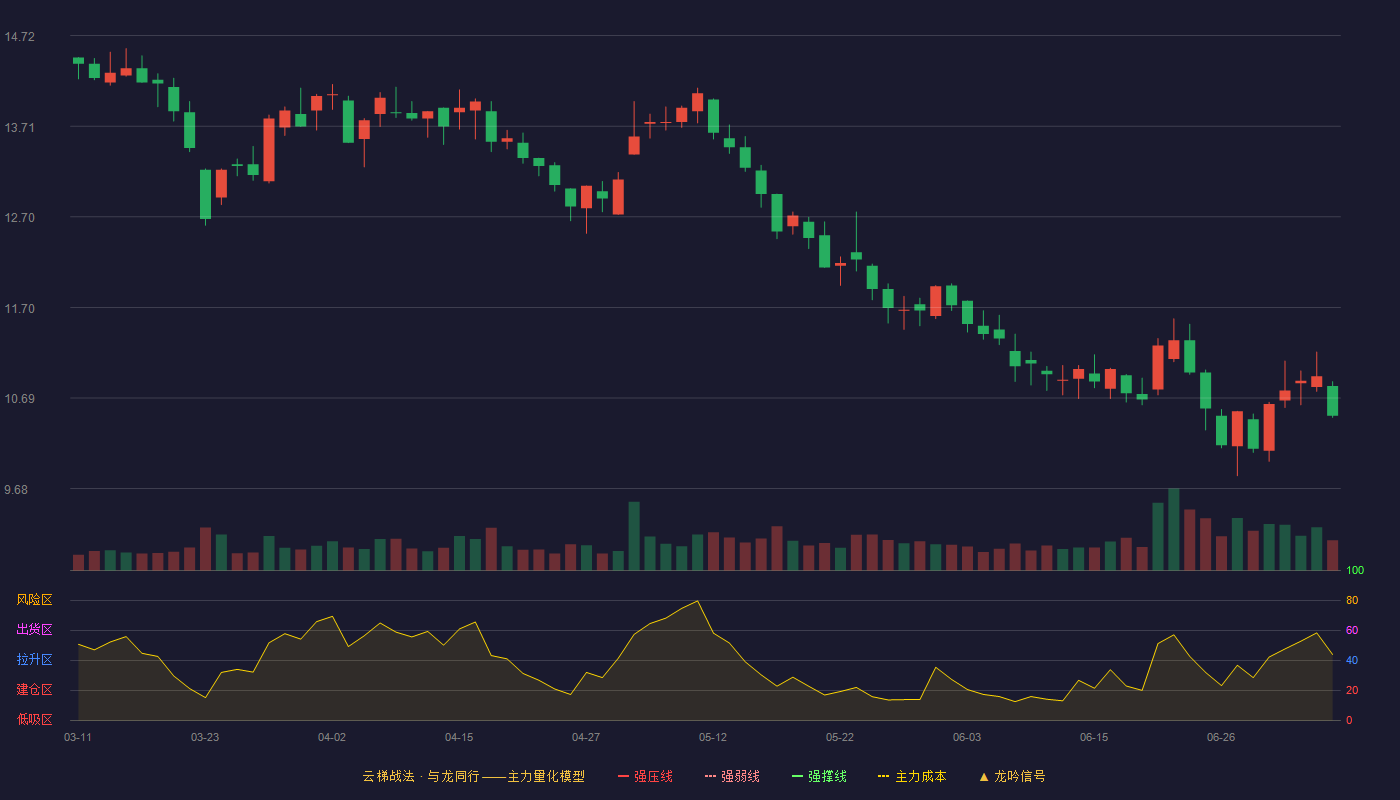1400x800 pixels.
Task: Select the 低吸区 zone label
Action: point(35,719)
